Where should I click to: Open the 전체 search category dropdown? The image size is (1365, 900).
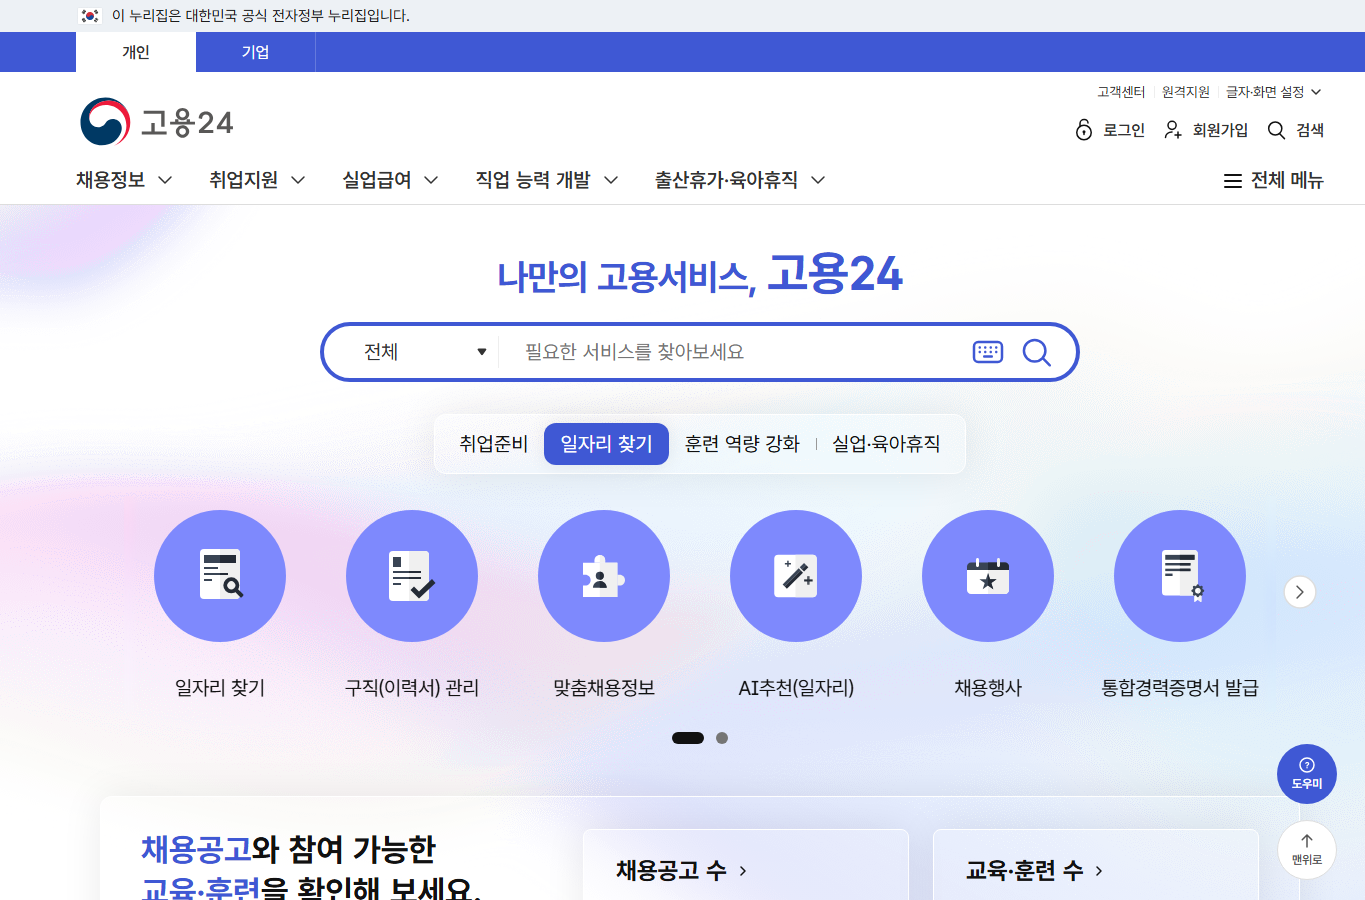tap(425, 352)
